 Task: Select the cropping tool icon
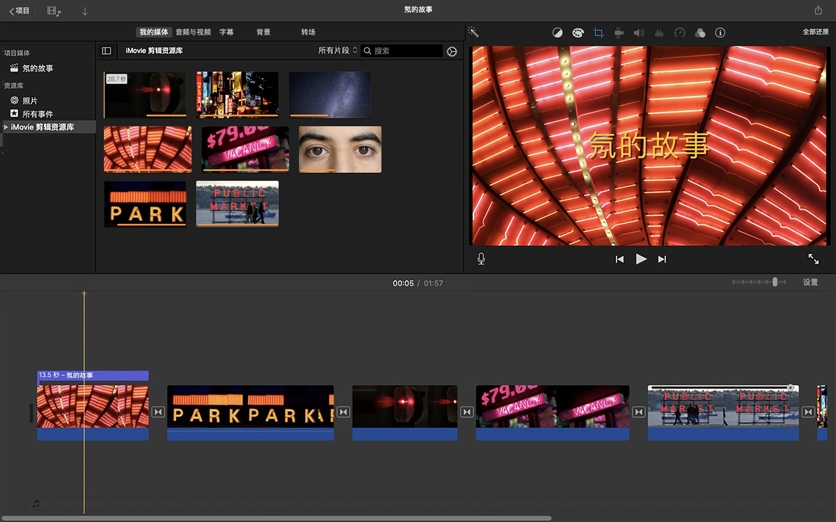click(x=598, y=33)
